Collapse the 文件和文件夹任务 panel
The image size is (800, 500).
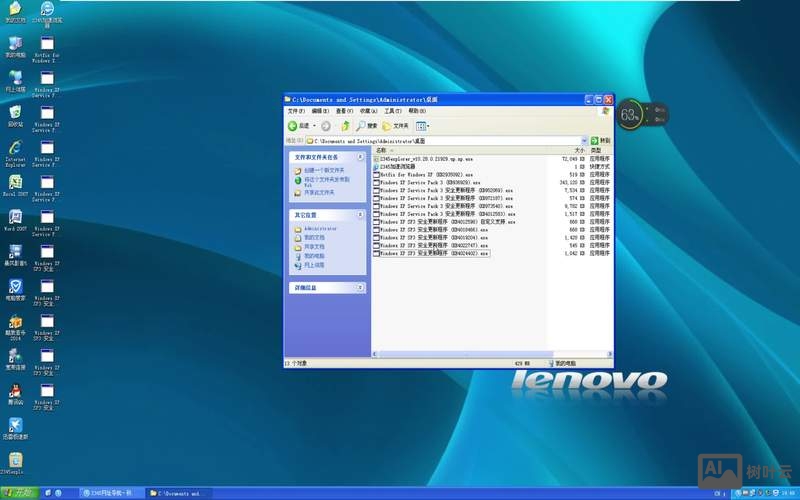tap(361, 157)
